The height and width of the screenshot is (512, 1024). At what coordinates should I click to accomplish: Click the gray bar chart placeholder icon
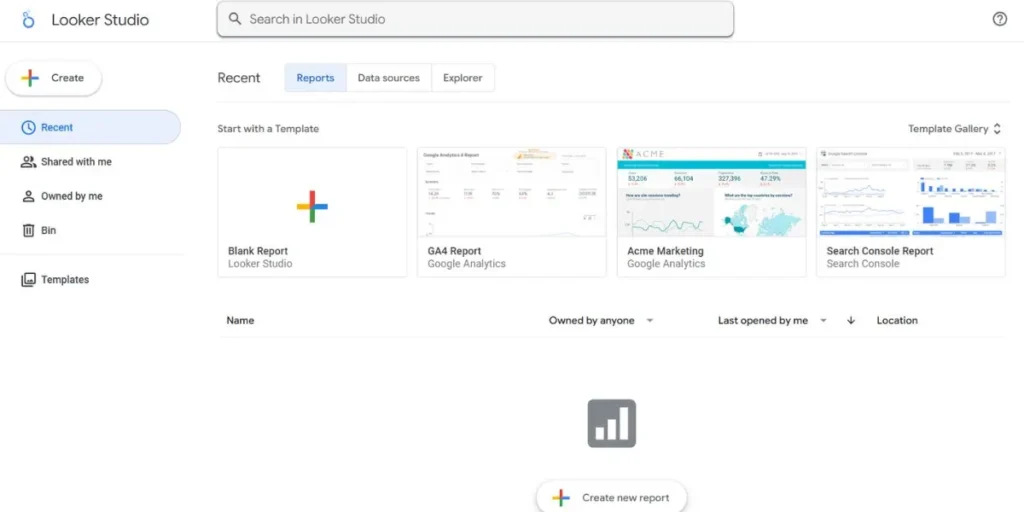coord(611,423)
